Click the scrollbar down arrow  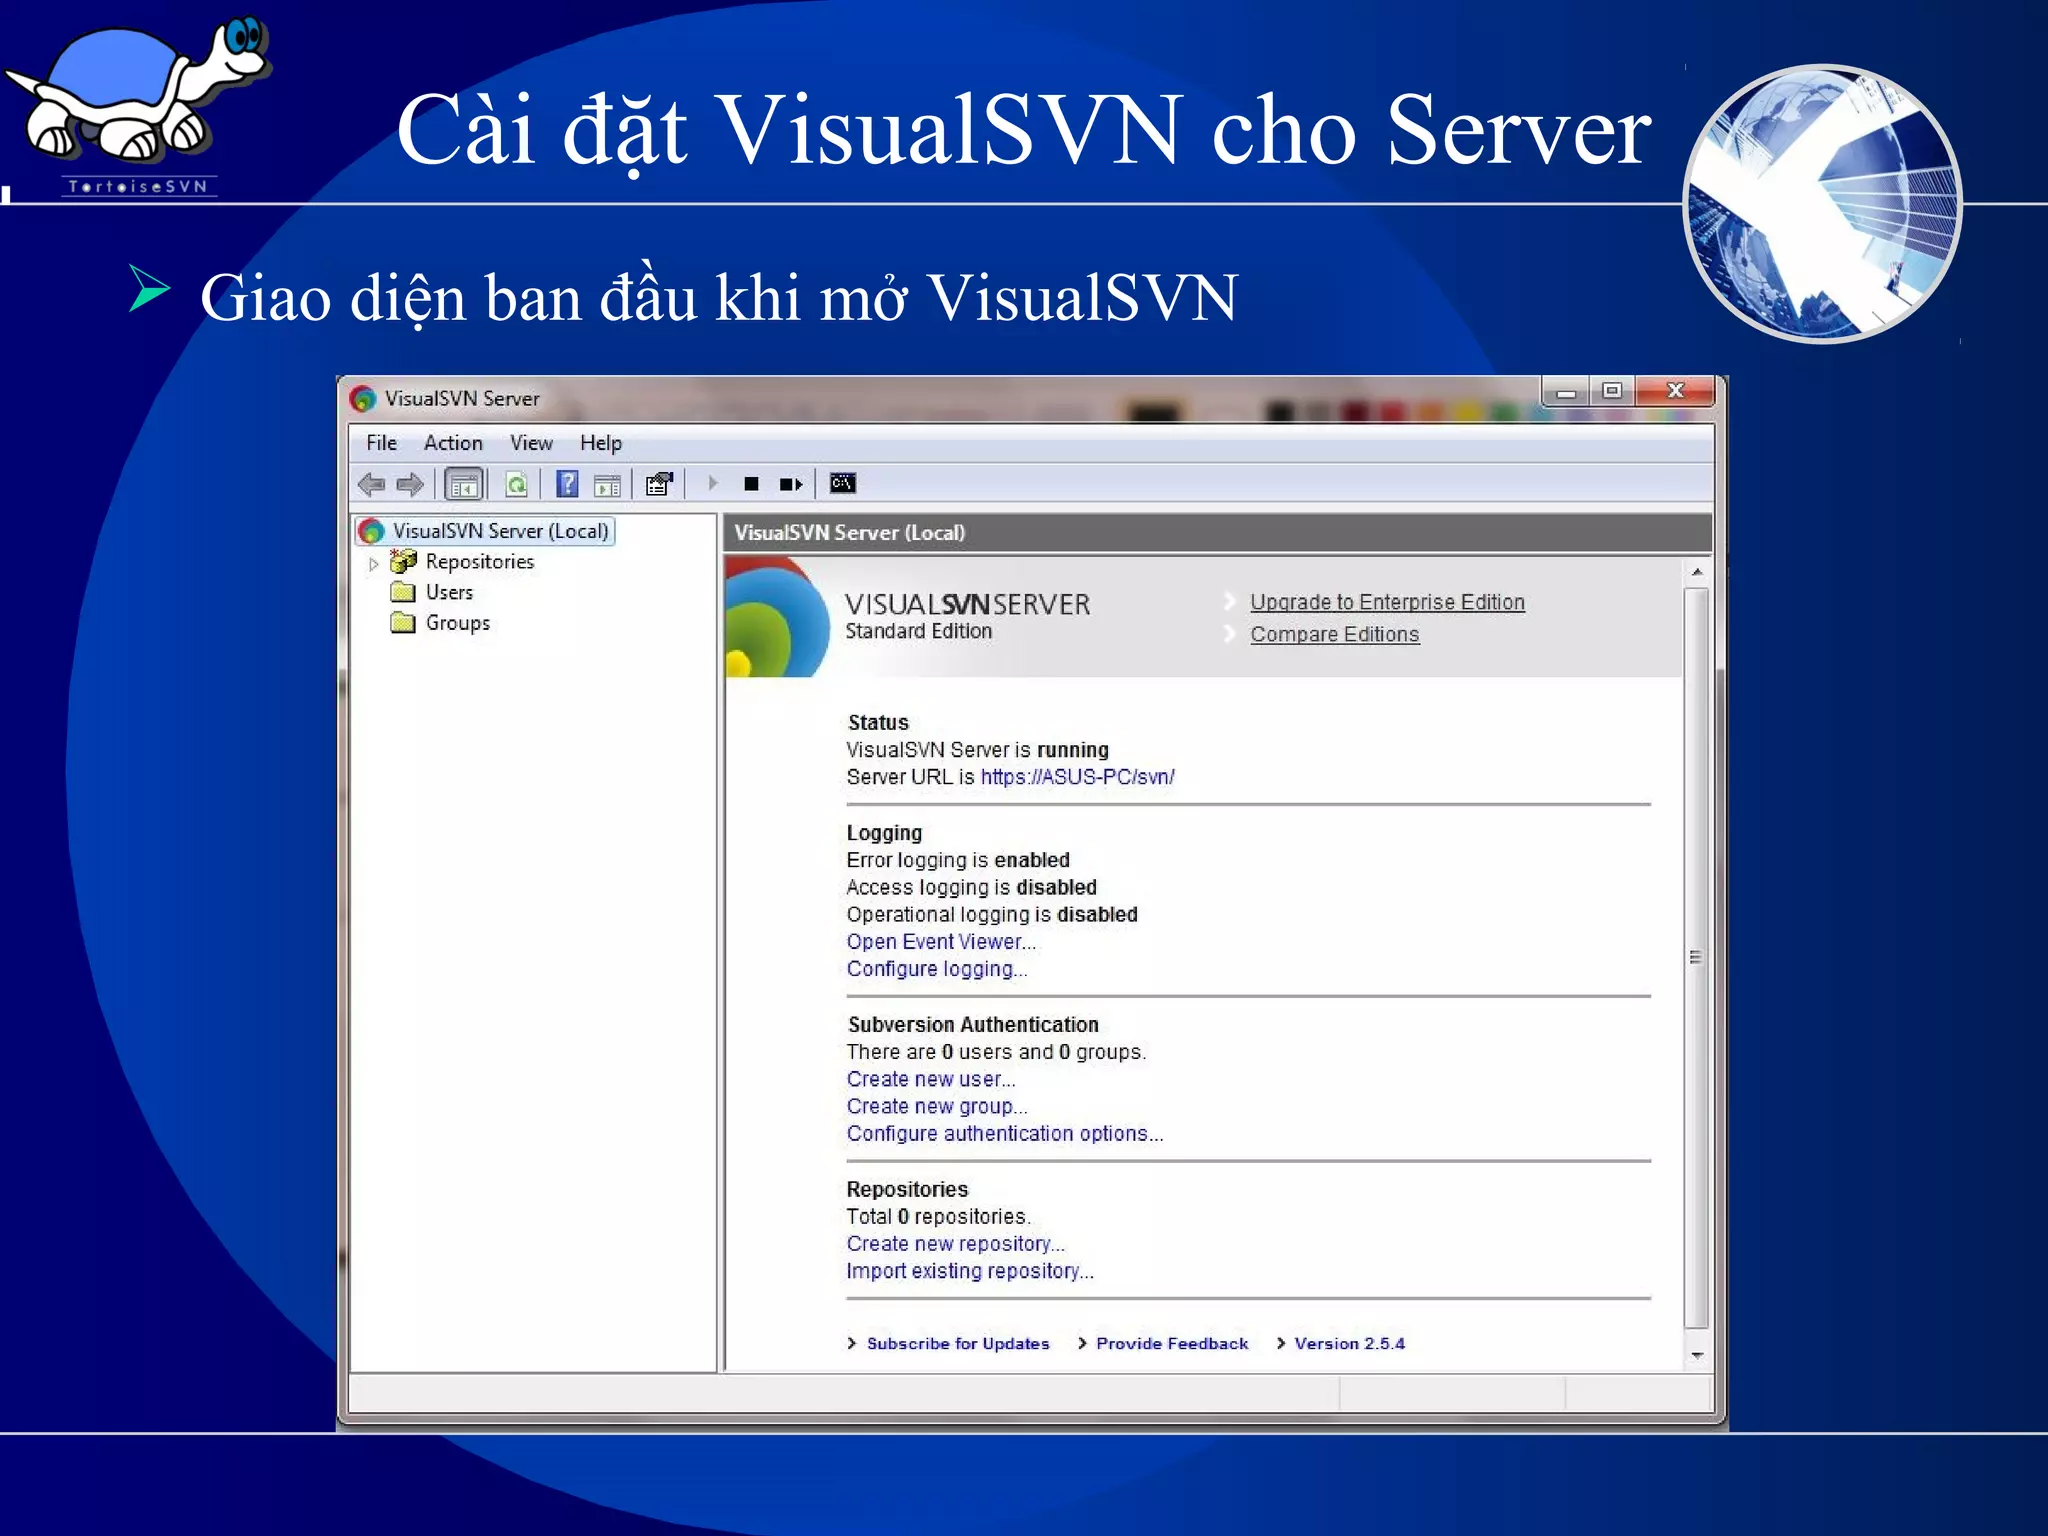tap(1697, 1356)
